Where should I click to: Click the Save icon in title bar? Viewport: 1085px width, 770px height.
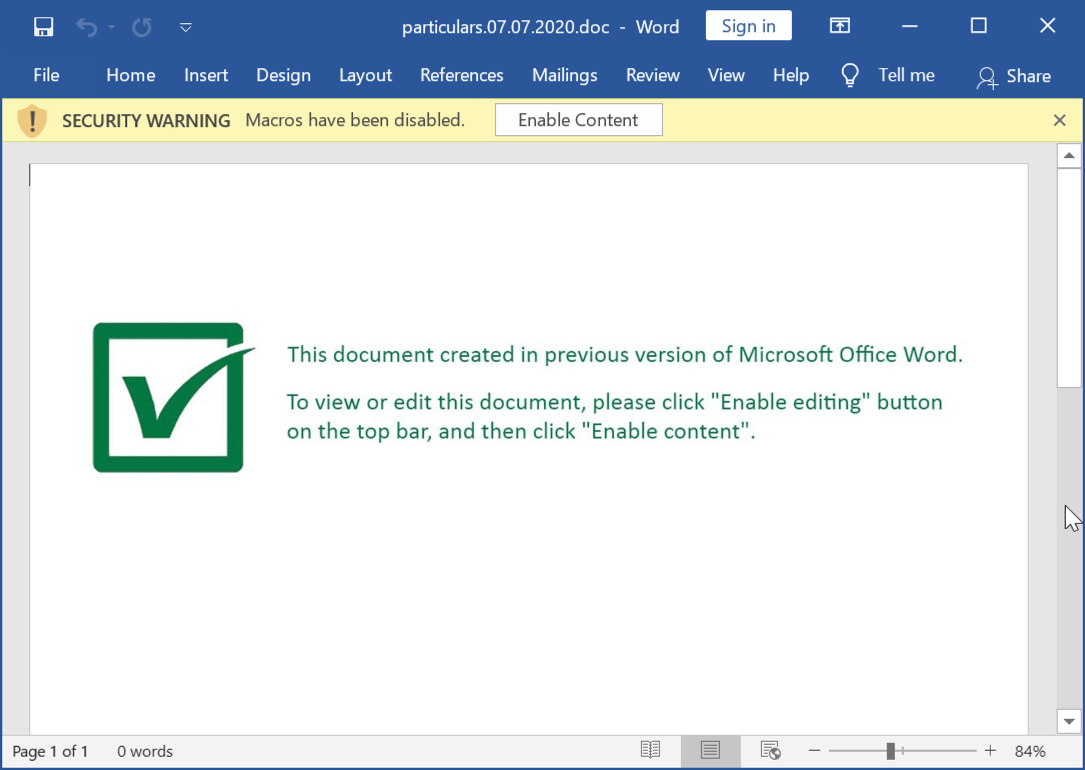point(43,27)
